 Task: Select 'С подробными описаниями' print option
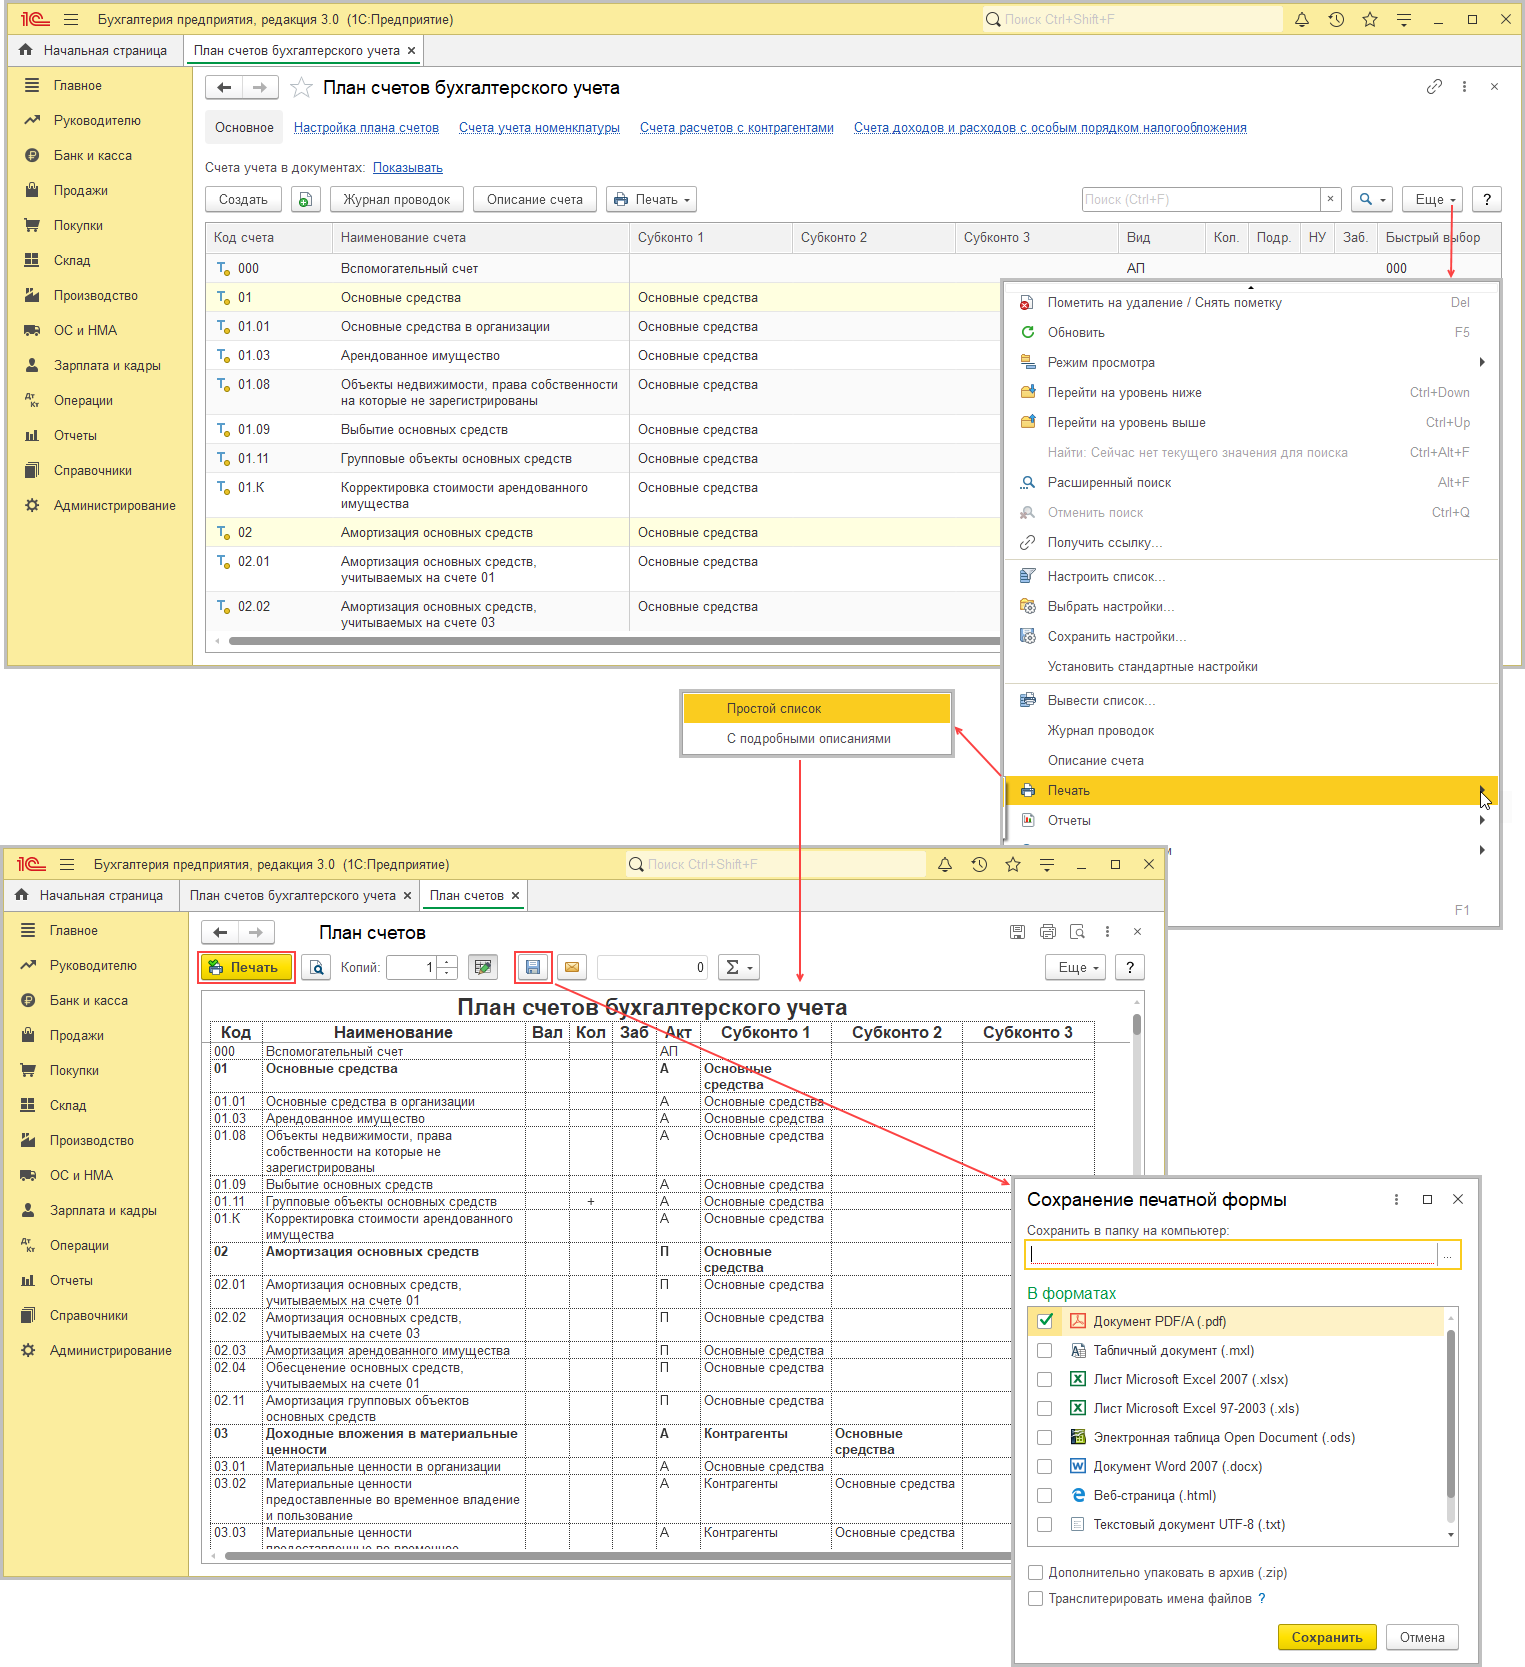[816, 738]
